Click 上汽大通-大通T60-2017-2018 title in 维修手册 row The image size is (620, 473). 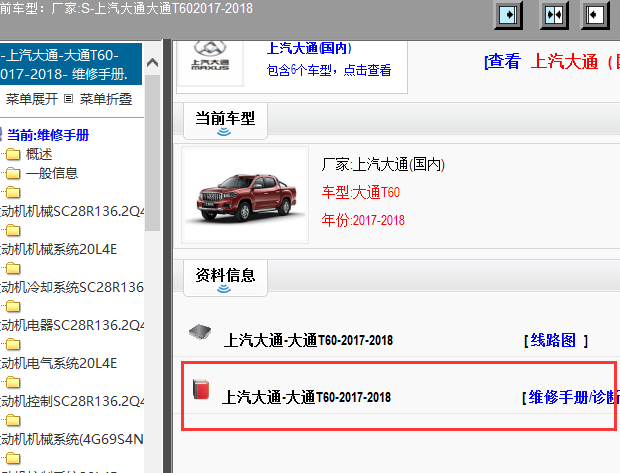(x=306, y=397)
